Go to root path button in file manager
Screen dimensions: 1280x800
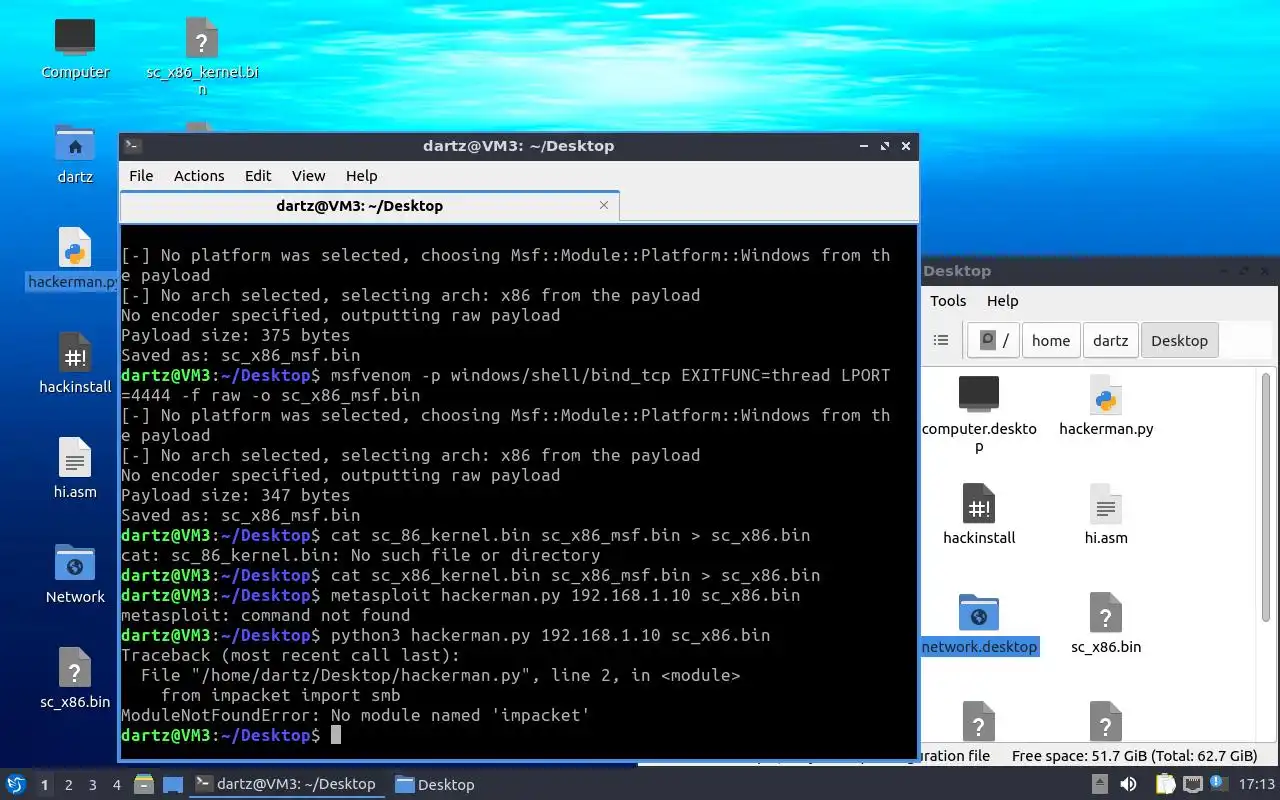click(993, 340)
